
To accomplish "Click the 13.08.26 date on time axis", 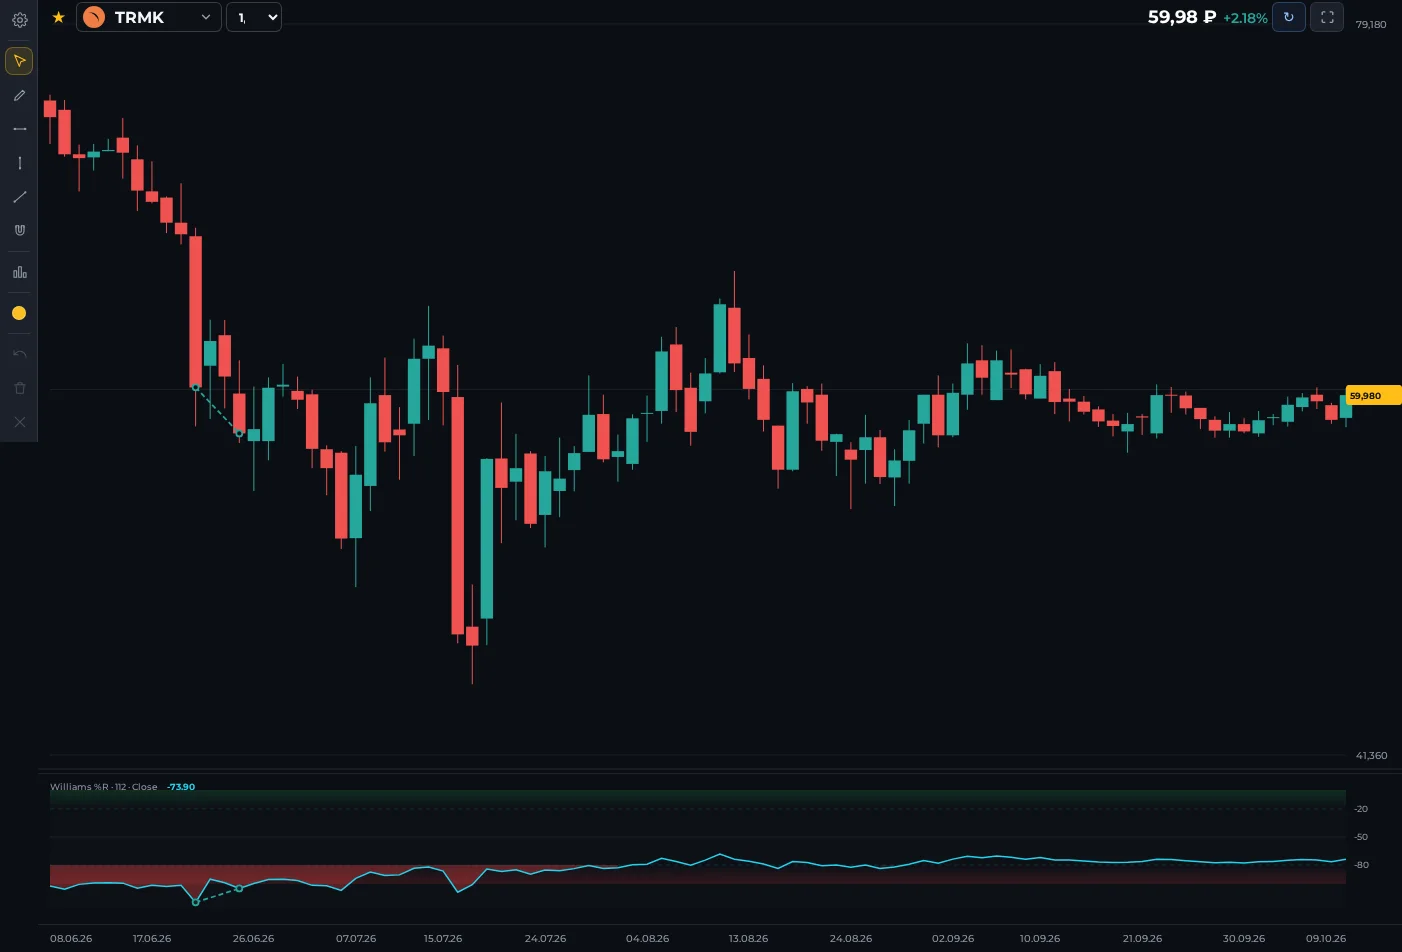I will point(748,939).
